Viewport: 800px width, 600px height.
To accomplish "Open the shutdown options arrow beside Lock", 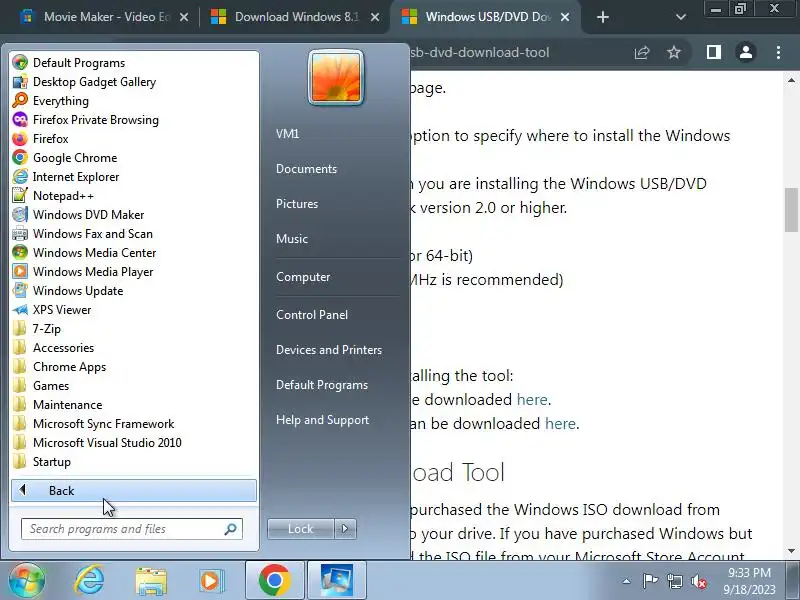I will [345, 529].
